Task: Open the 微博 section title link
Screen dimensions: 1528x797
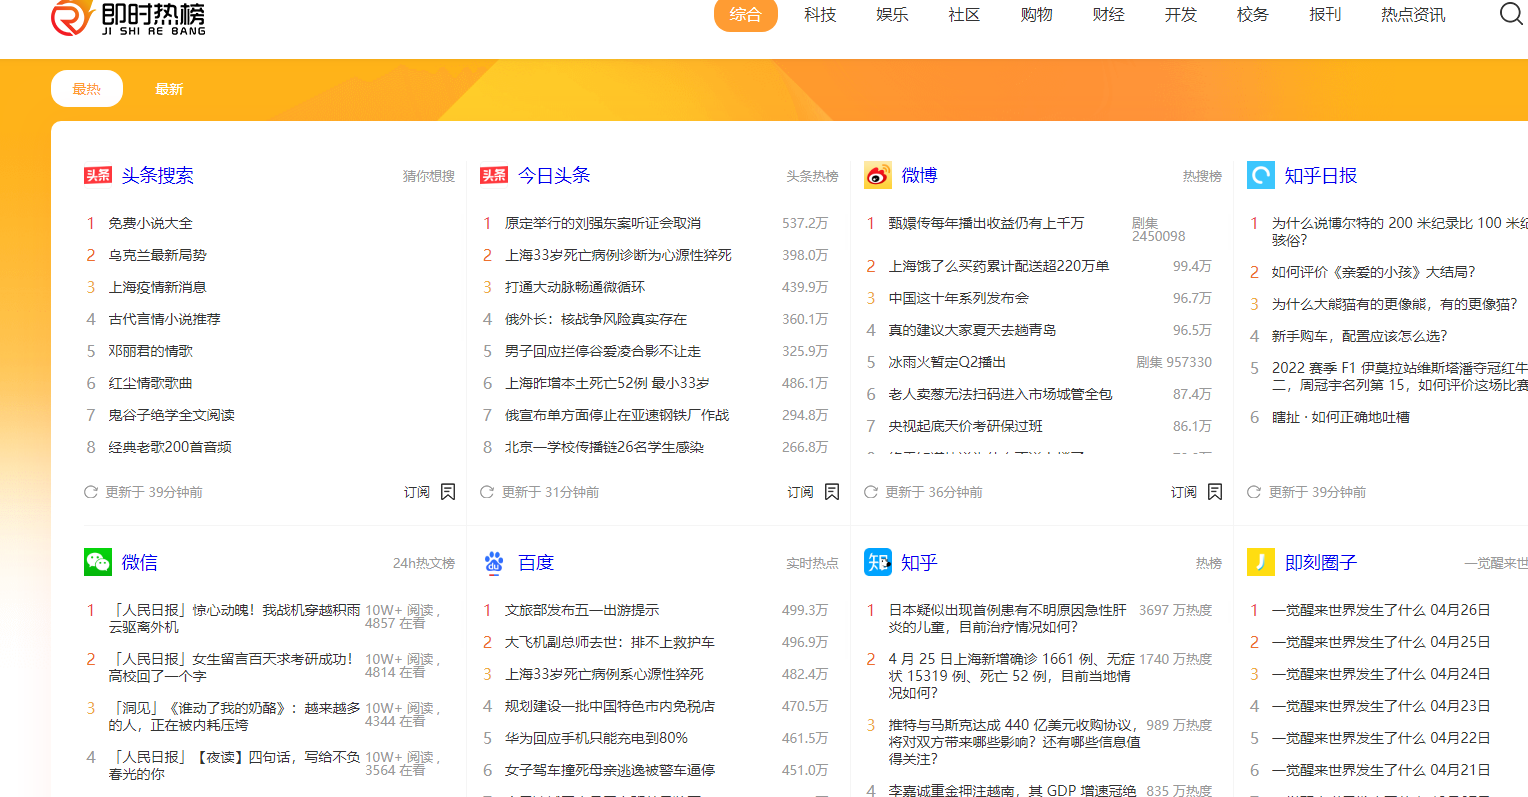Action: [919, 175]
